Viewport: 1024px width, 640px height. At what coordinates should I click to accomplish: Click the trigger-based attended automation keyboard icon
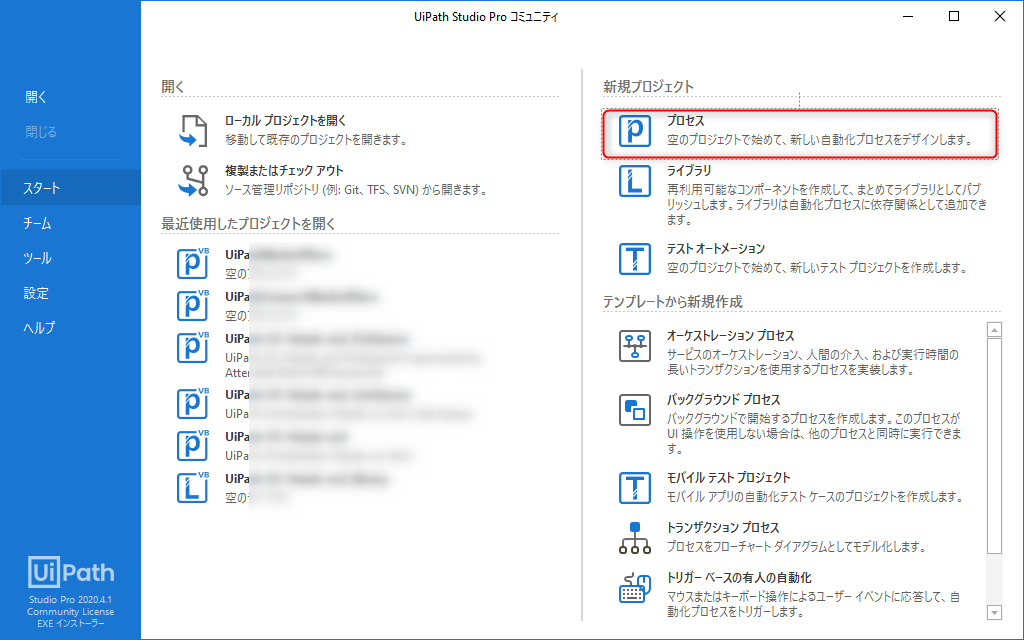635,588
